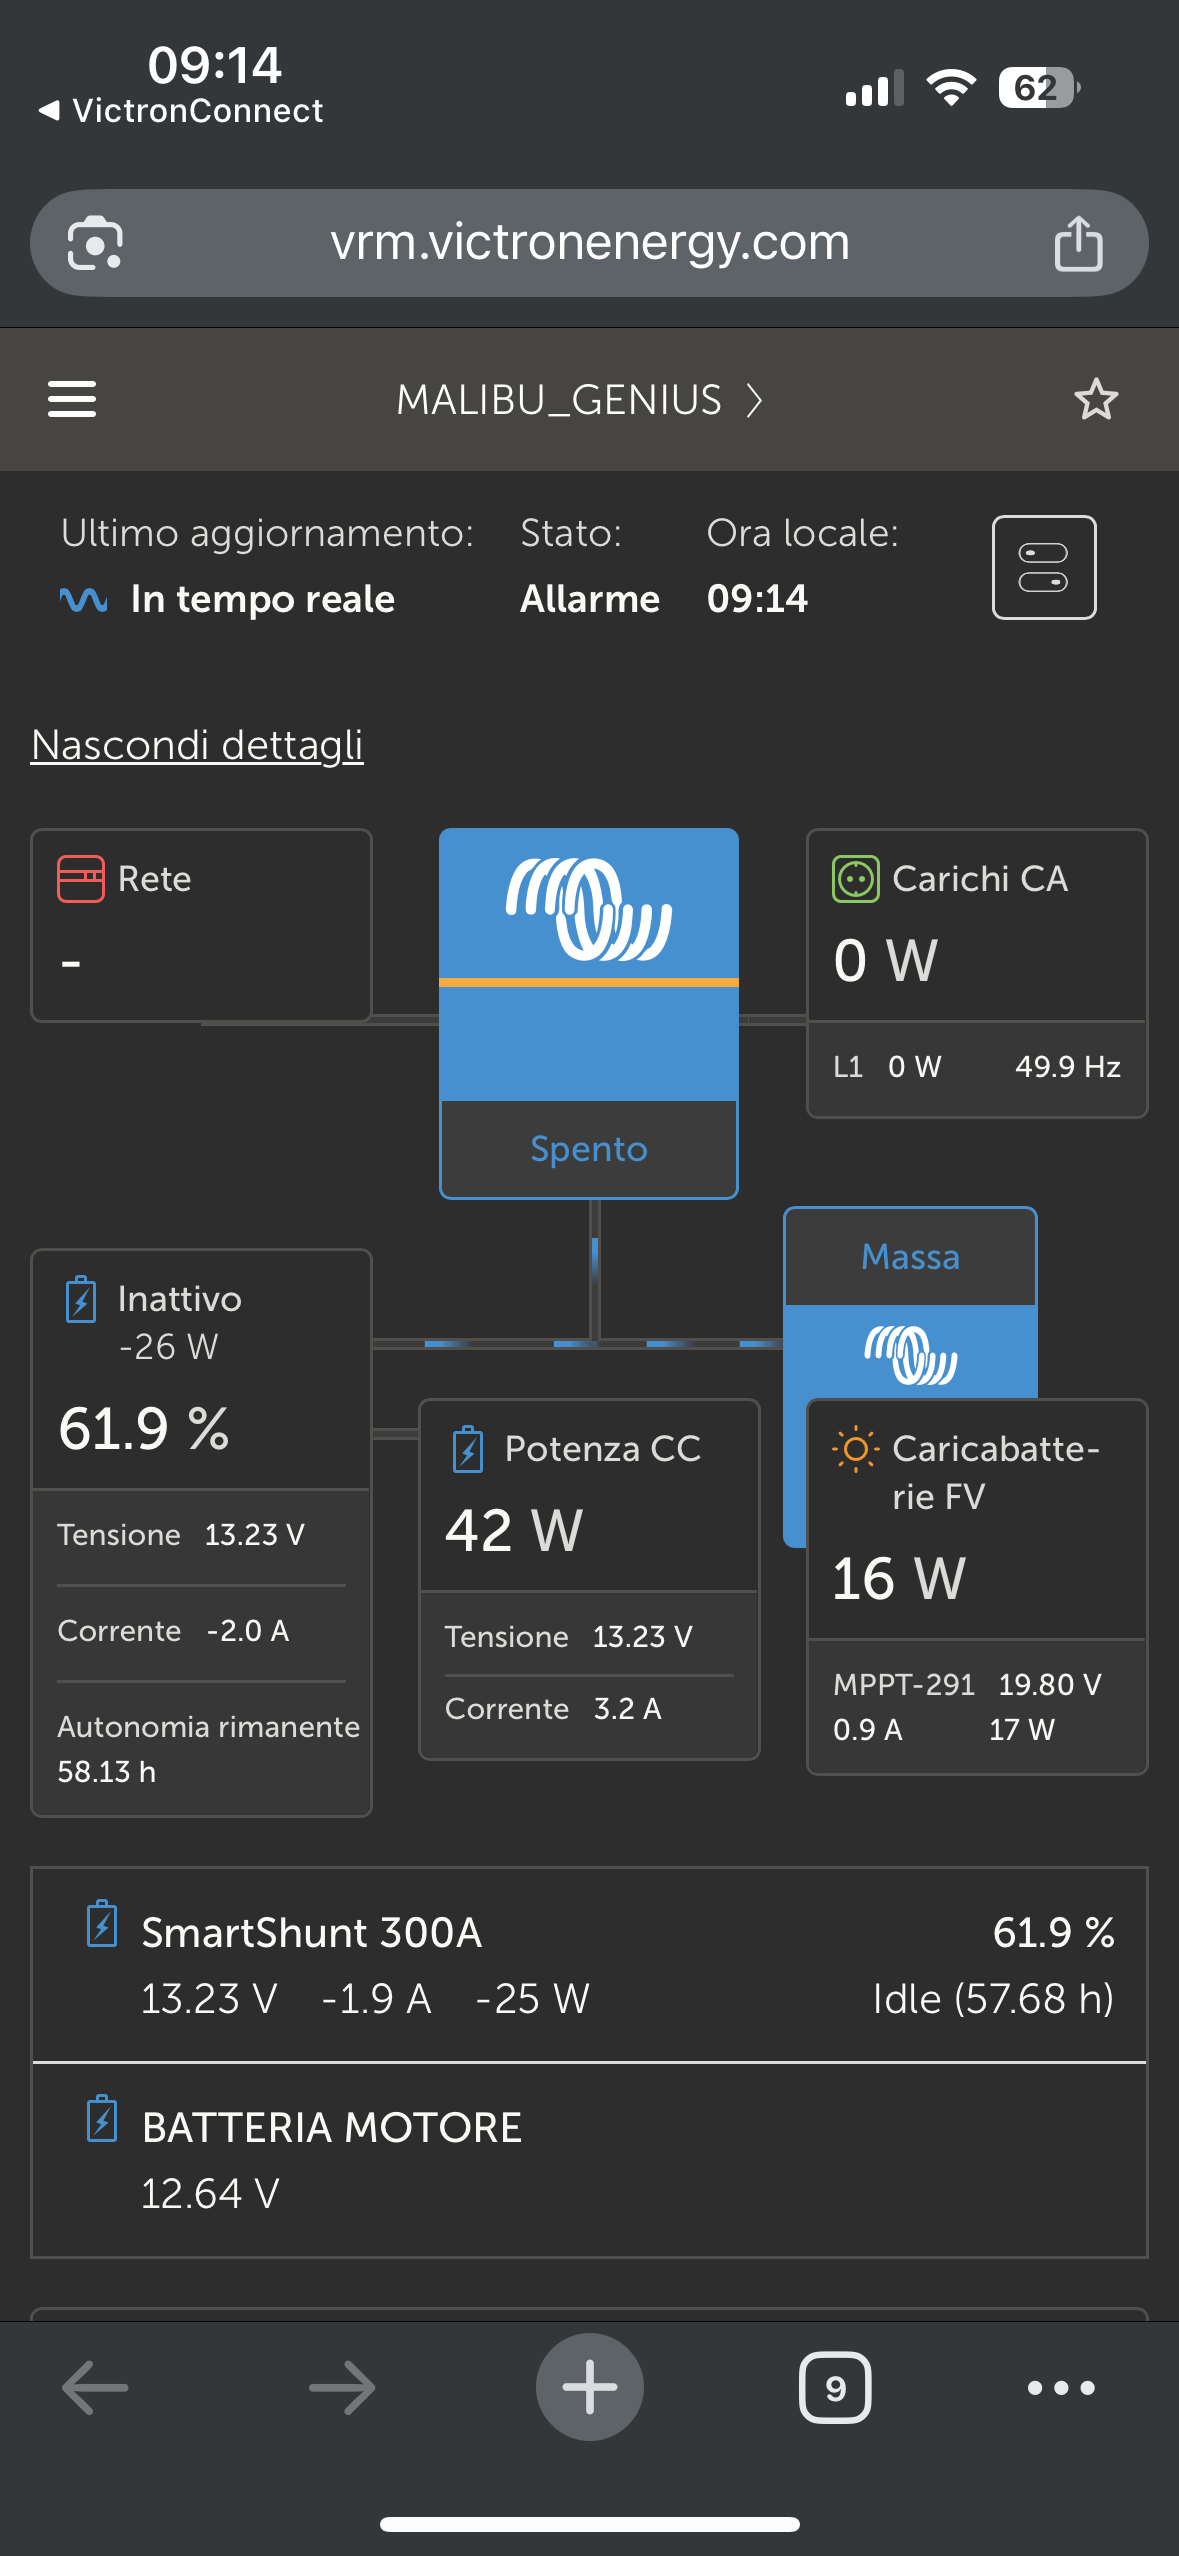Image resolution: width=1179 pixels, height=2556 pixels.
Task: Collapse details via Nascondi dettagli link
Action: pyautogui.click(x=197, y=745)
